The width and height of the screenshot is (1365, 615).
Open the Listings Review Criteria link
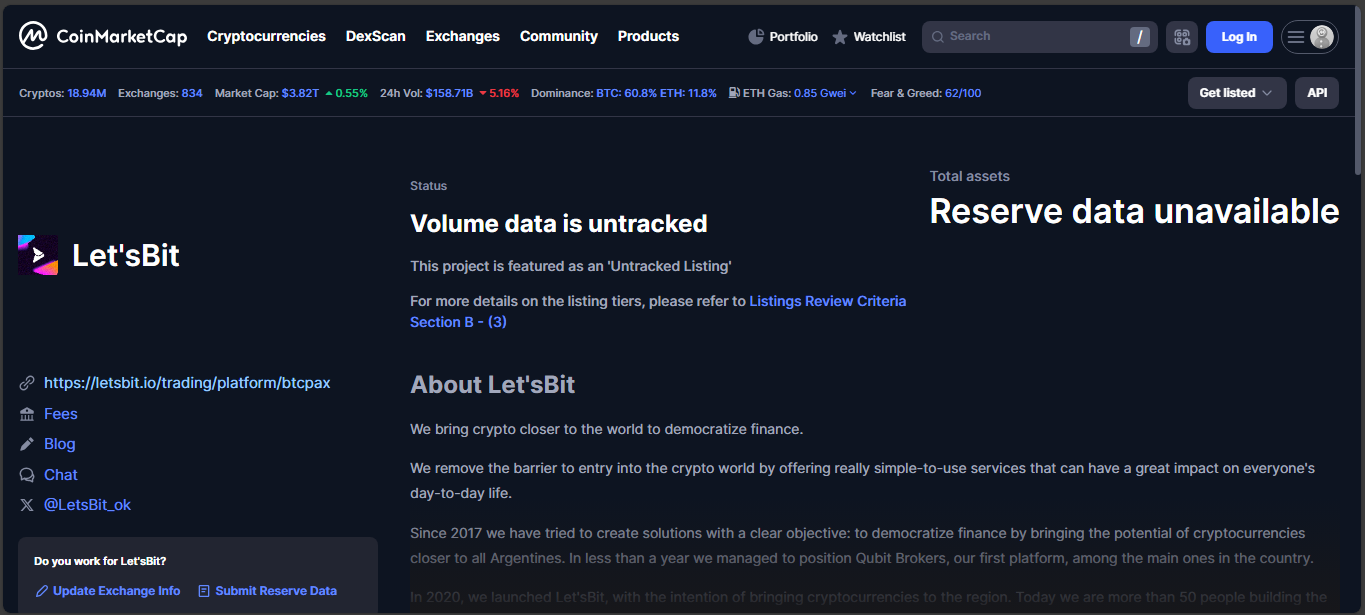(827, 301)
